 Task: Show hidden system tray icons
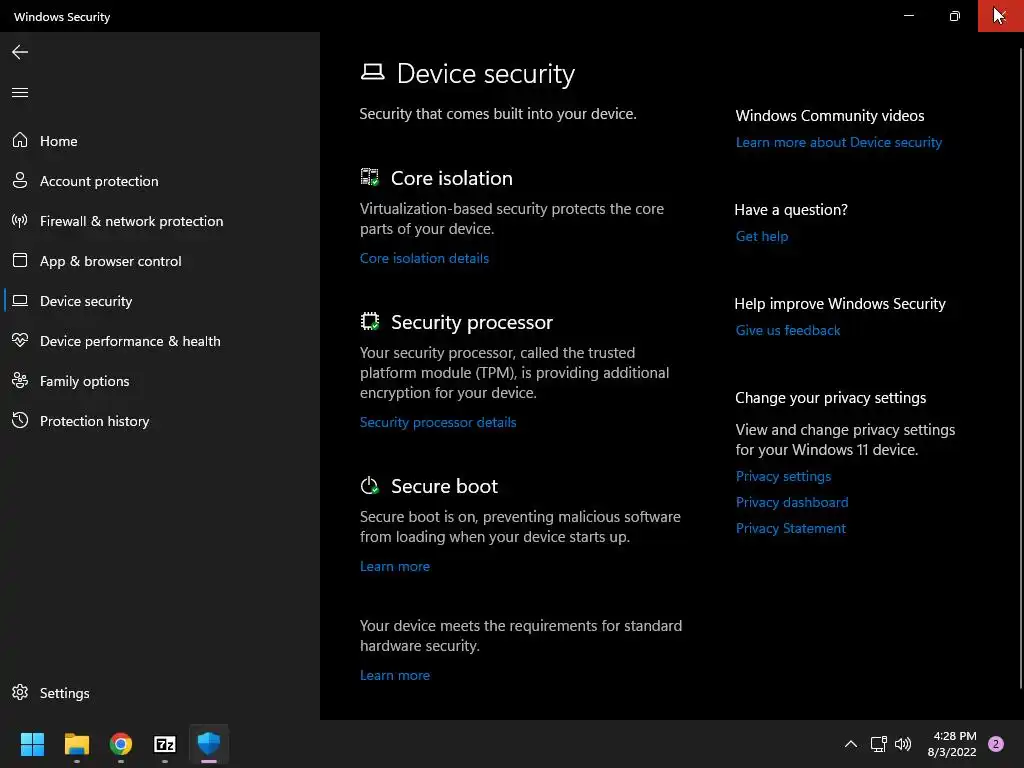pyautogui.click(x=850, y=744)
